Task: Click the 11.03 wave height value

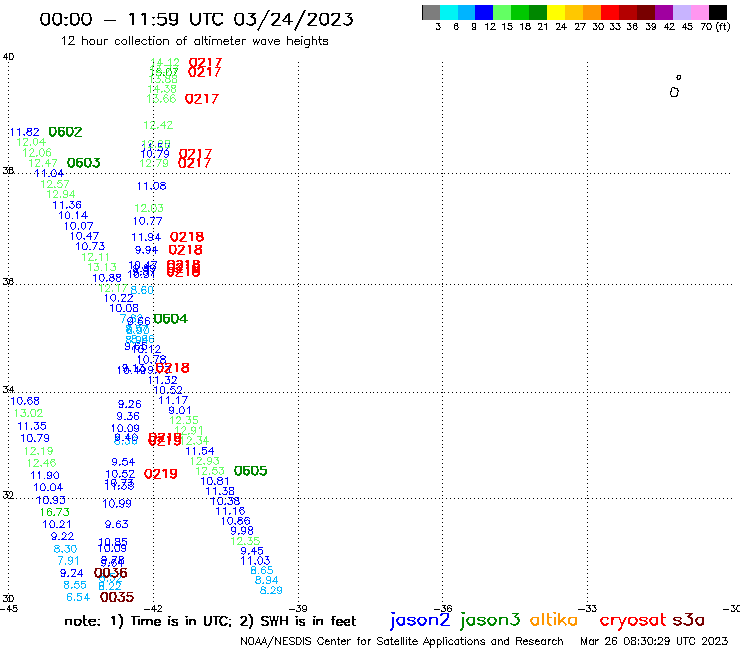Action: coord(255,561)
